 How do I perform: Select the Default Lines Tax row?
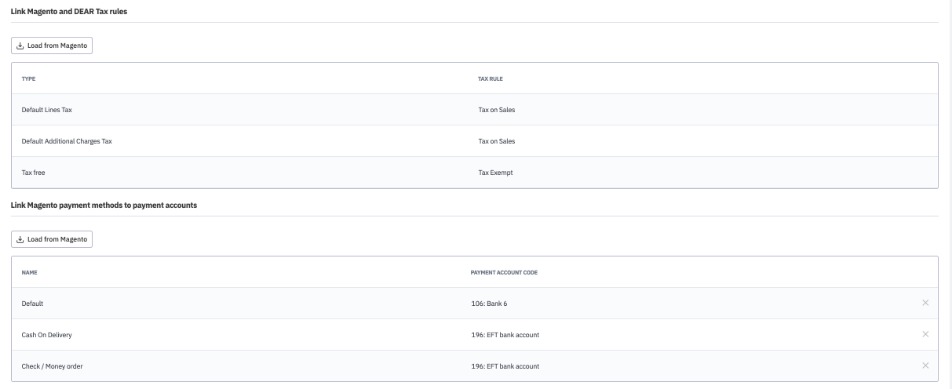pyautogui.click(x=475, y=110)
